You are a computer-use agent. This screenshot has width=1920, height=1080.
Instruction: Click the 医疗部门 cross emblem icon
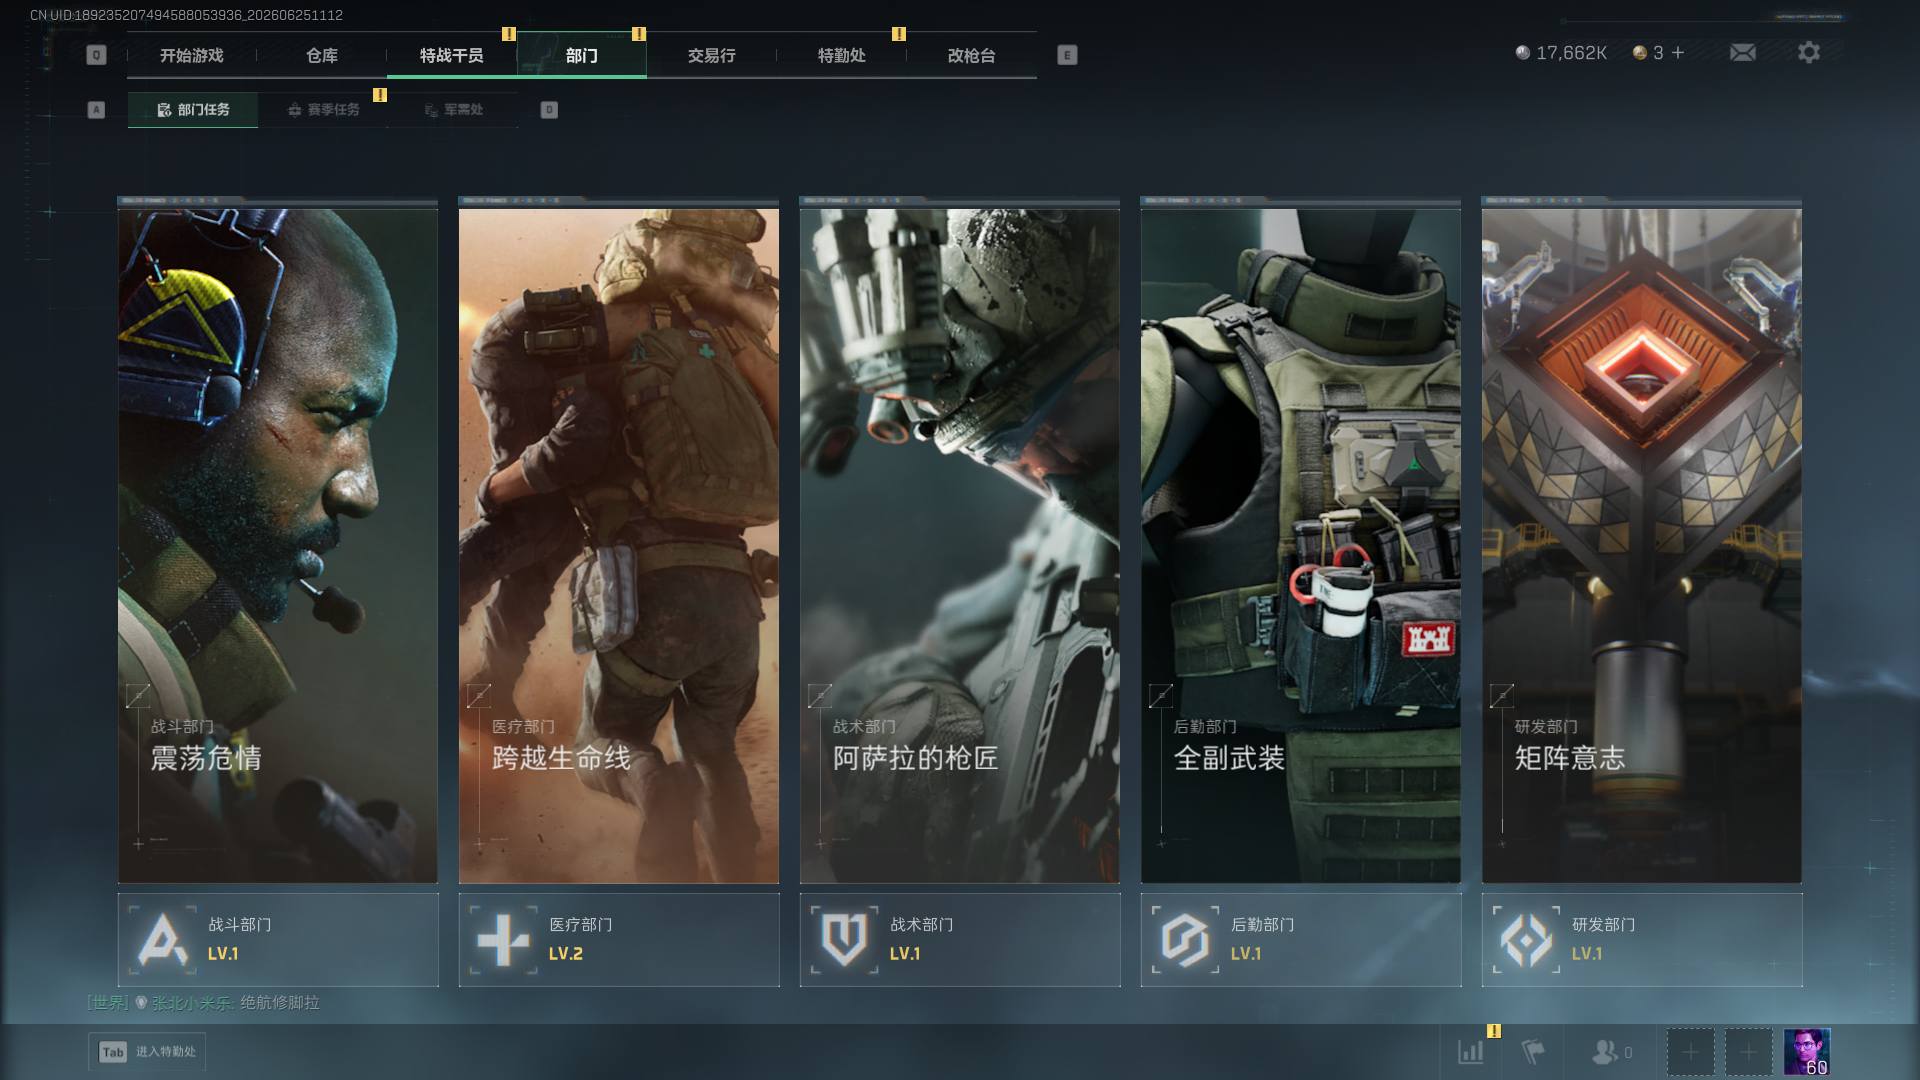pyautogui.click(x=503, y=940)
